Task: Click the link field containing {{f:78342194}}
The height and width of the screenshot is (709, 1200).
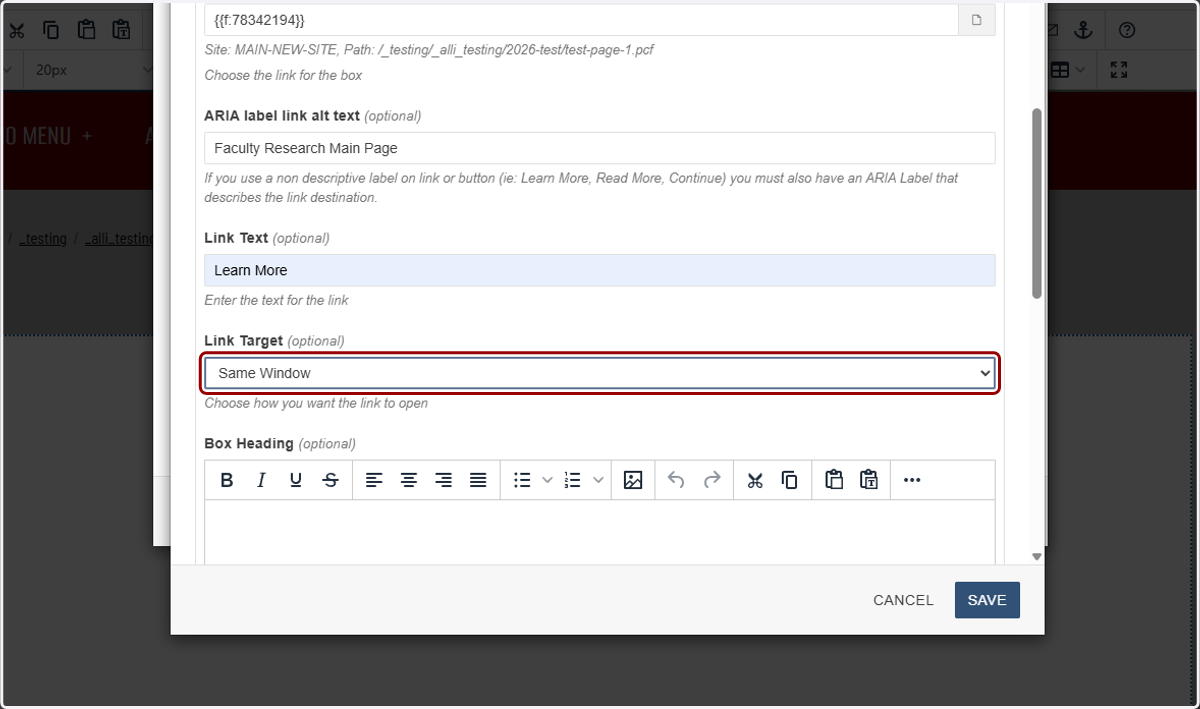Action: pos(581,20)
